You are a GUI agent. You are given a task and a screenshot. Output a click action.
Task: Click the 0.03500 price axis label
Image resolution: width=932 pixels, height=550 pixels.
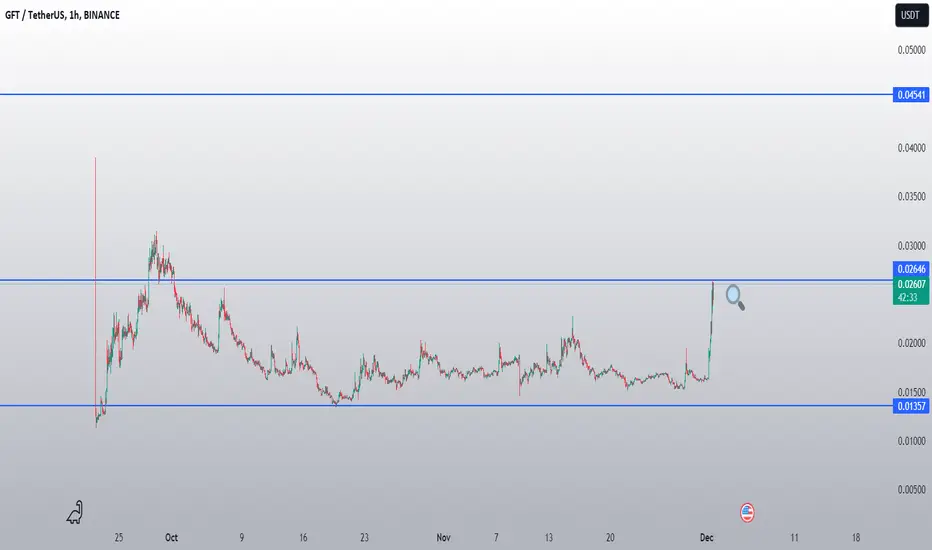(911, 196)
